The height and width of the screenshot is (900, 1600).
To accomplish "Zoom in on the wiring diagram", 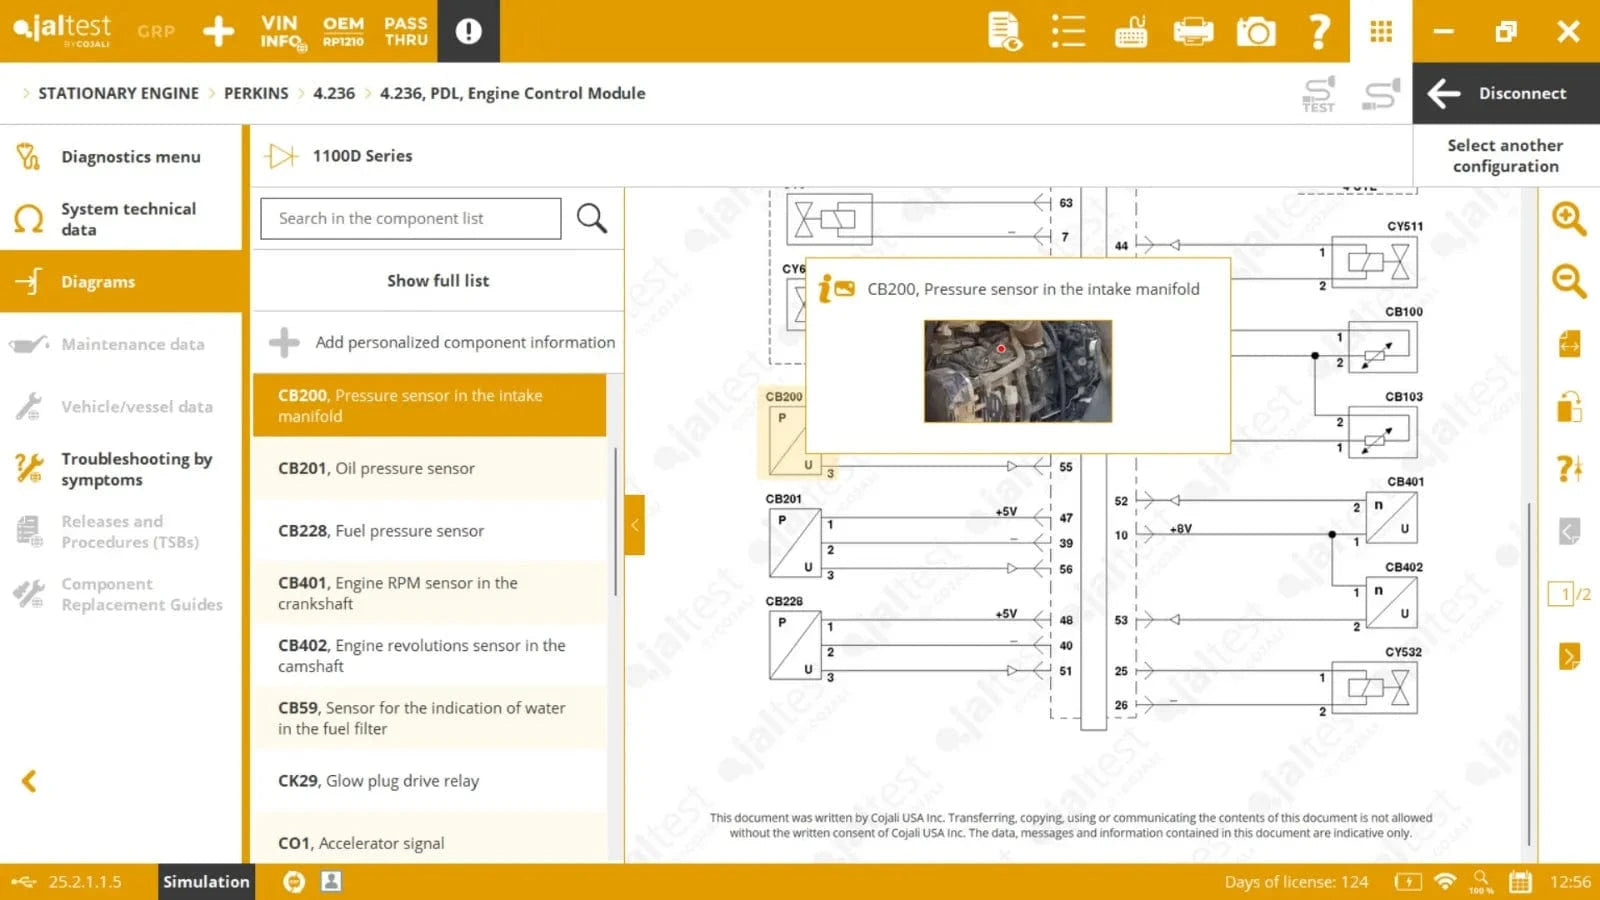I will [x=1568, y=218].
